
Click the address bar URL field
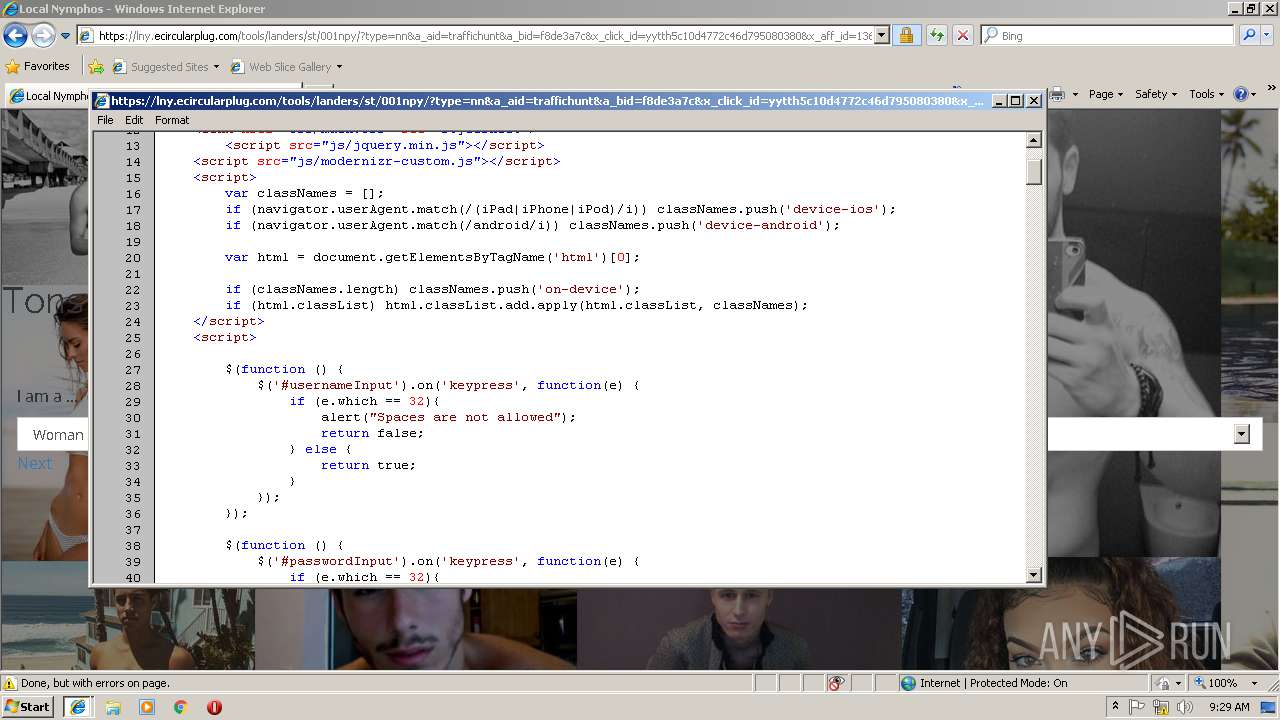[x=475, y=36]
